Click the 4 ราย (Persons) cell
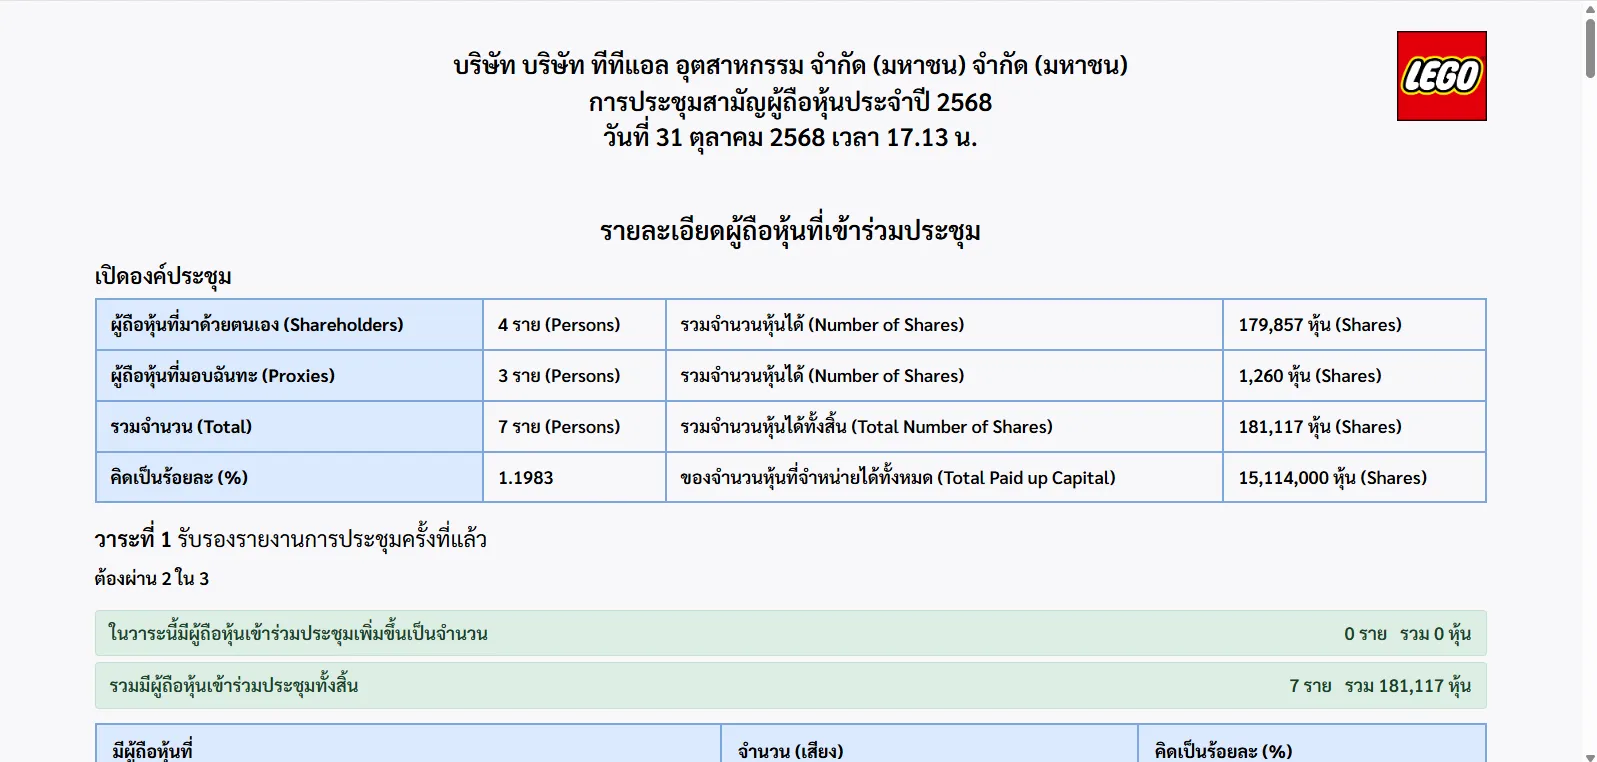The image size is (1597, 762). click(574, 325)
